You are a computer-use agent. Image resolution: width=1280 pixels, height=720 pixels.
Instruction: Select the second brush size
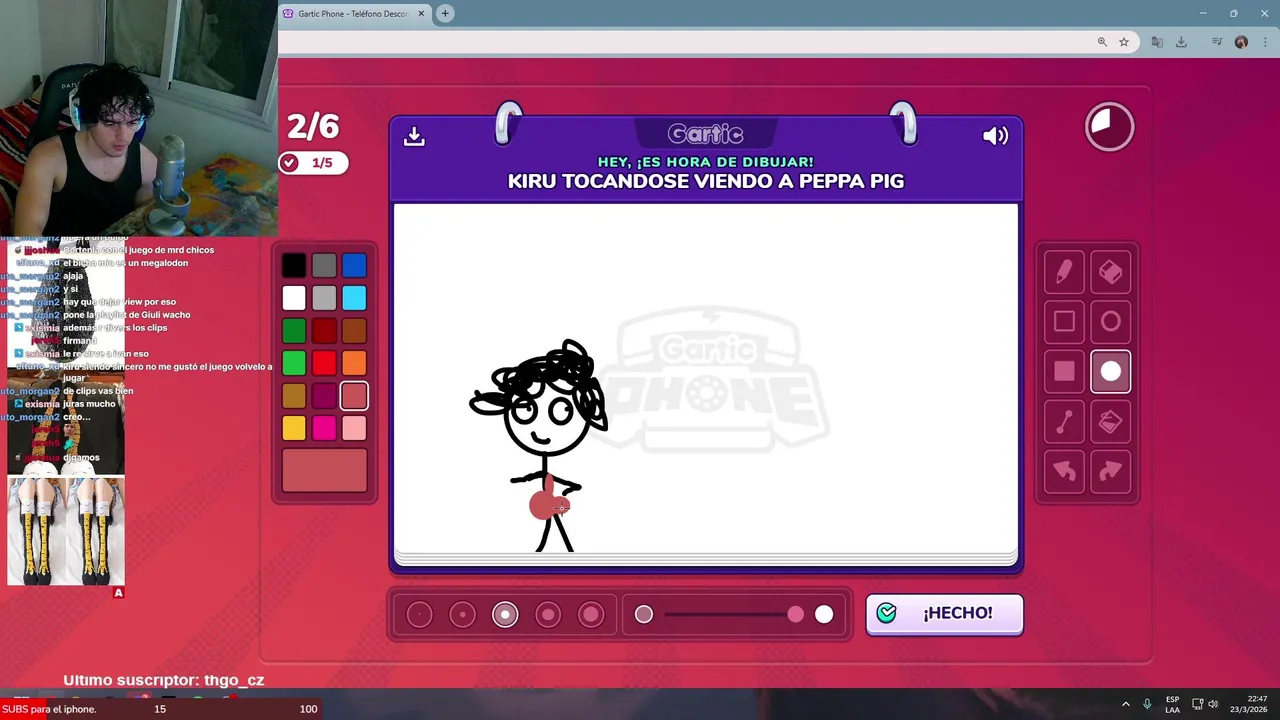[x=462, y=614]
